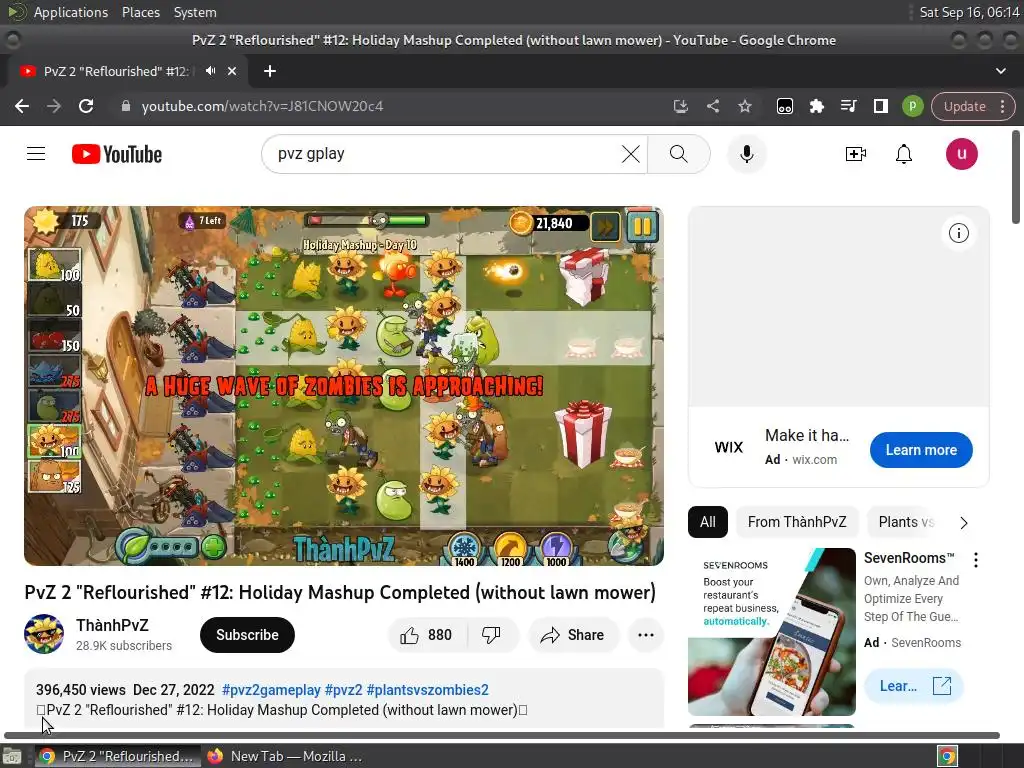1024x768 pixels.
Task: Select the All filter chip
Action: tap(707, 522)
